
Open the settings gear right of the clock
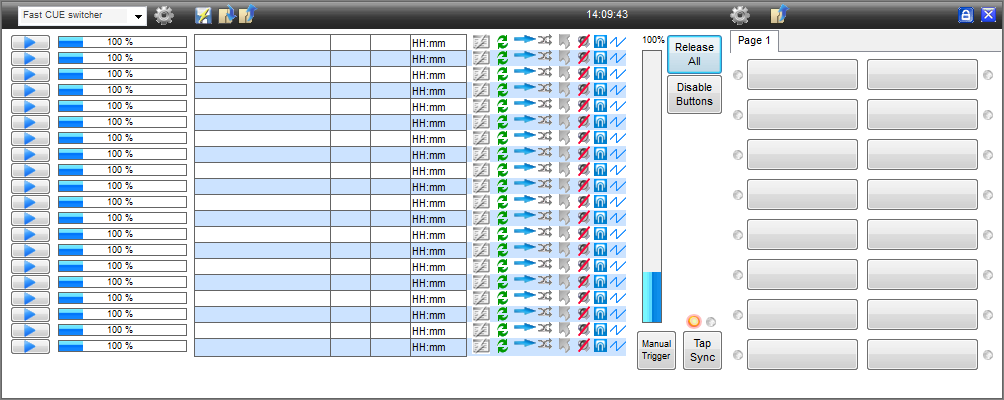pos(740,15)
